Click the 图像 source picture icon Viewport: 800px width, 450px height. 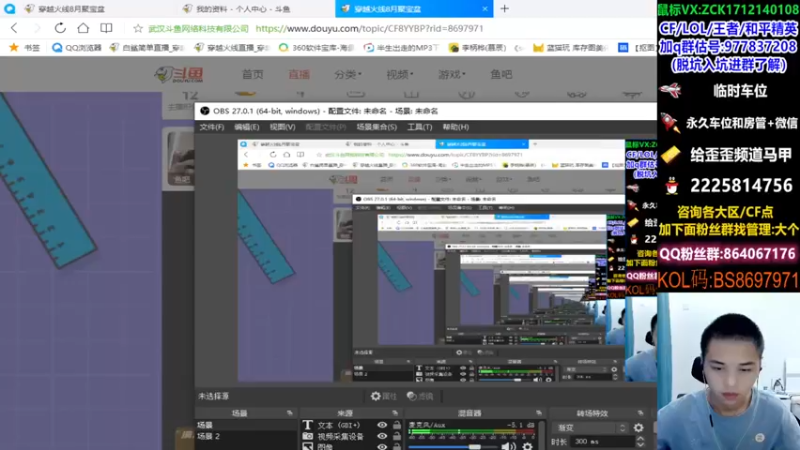click(x=307, y=446)
